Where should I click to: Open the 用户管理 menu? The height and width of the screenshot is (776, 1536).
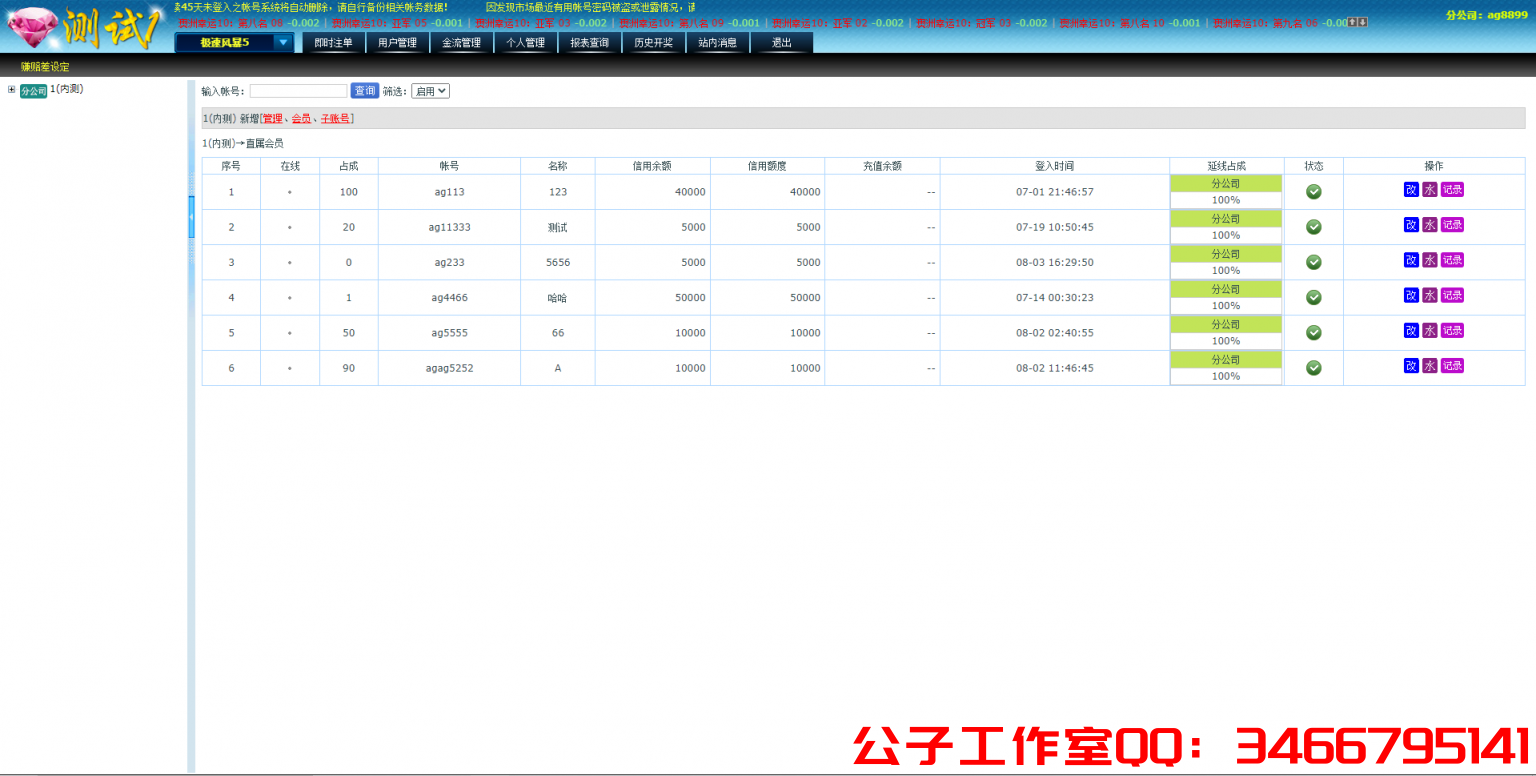(x=397, y=42)
